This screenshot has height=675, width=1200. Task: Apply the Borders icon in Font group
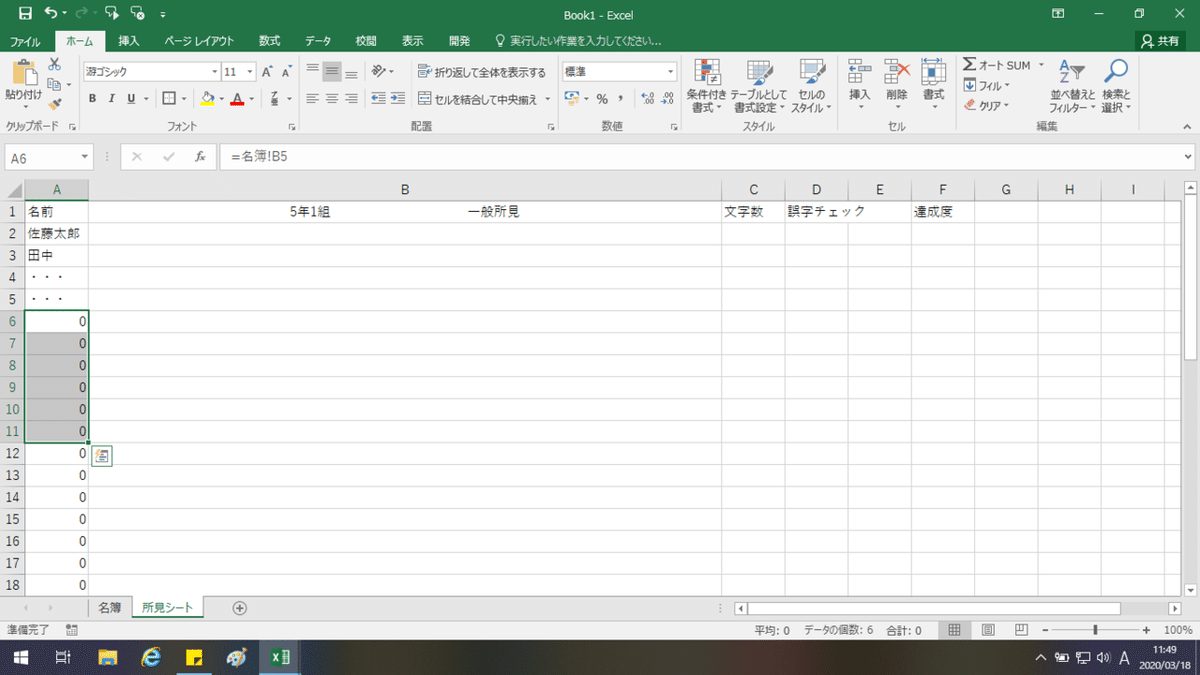[169, 98]
